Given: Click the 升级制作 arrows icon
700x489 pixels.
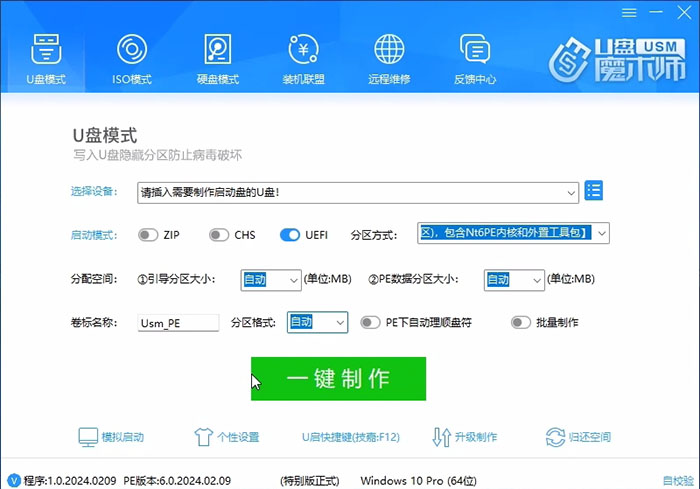Looking at the screenshot, I should click(442, 437).
